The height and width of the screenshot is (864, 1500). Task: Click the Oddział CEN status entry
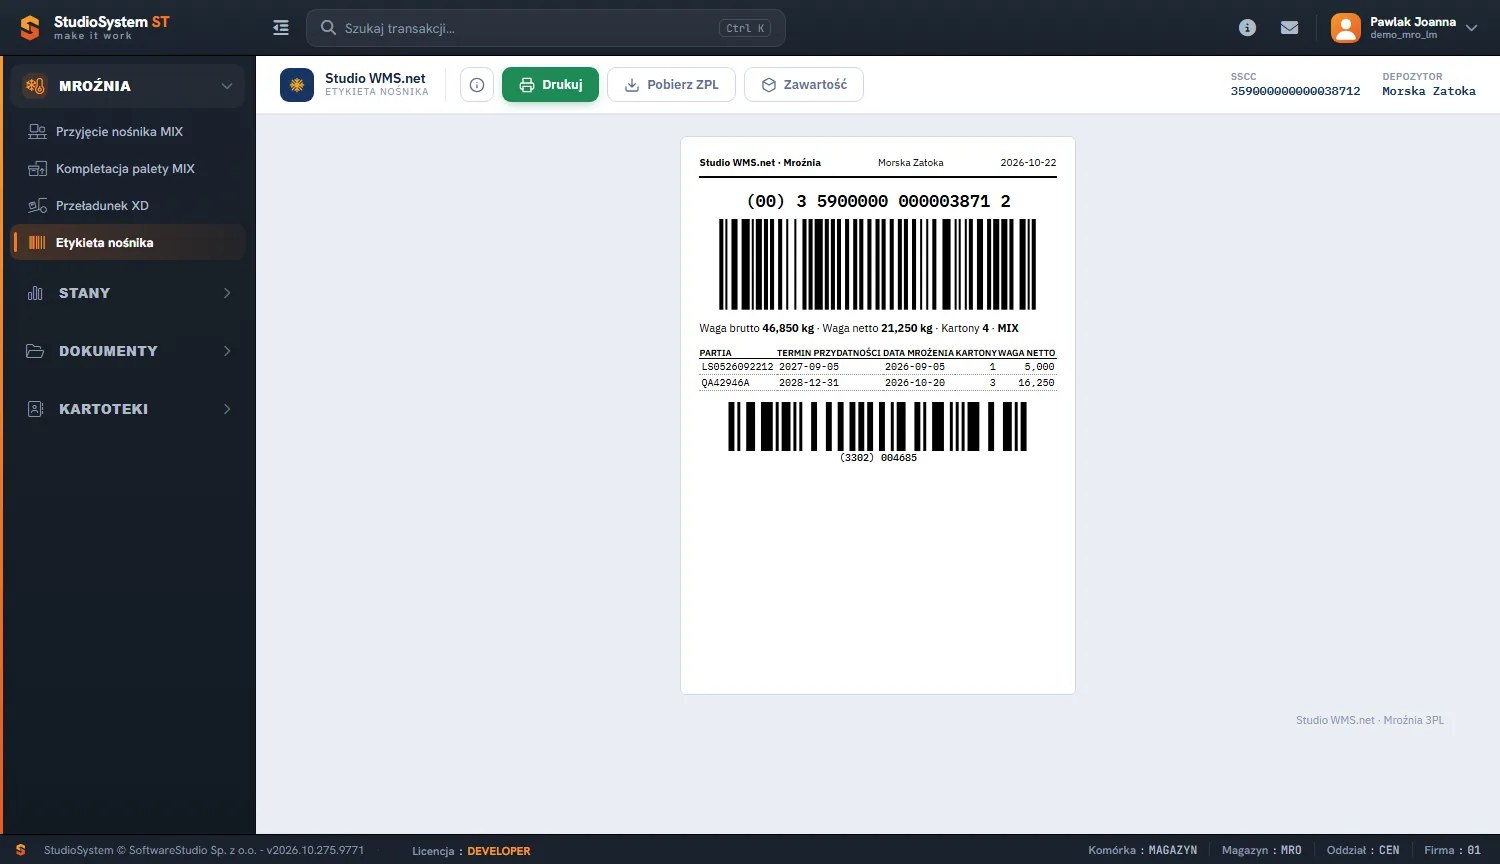pyautogui.click(x=1363, y=850)
